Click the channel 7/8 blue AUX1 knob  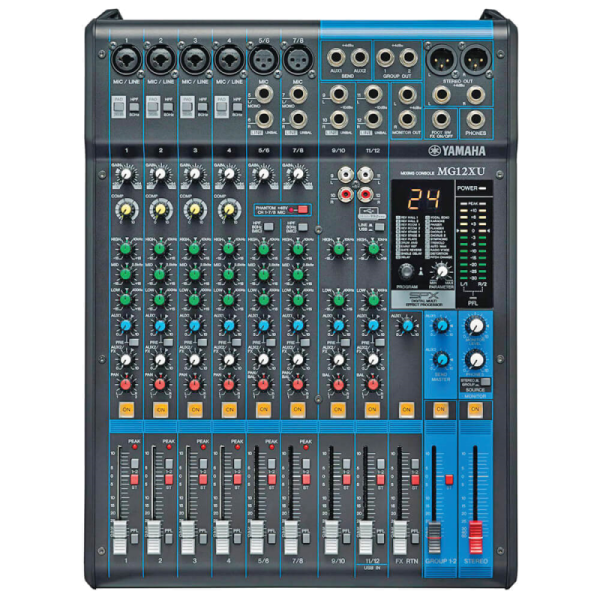298,326
